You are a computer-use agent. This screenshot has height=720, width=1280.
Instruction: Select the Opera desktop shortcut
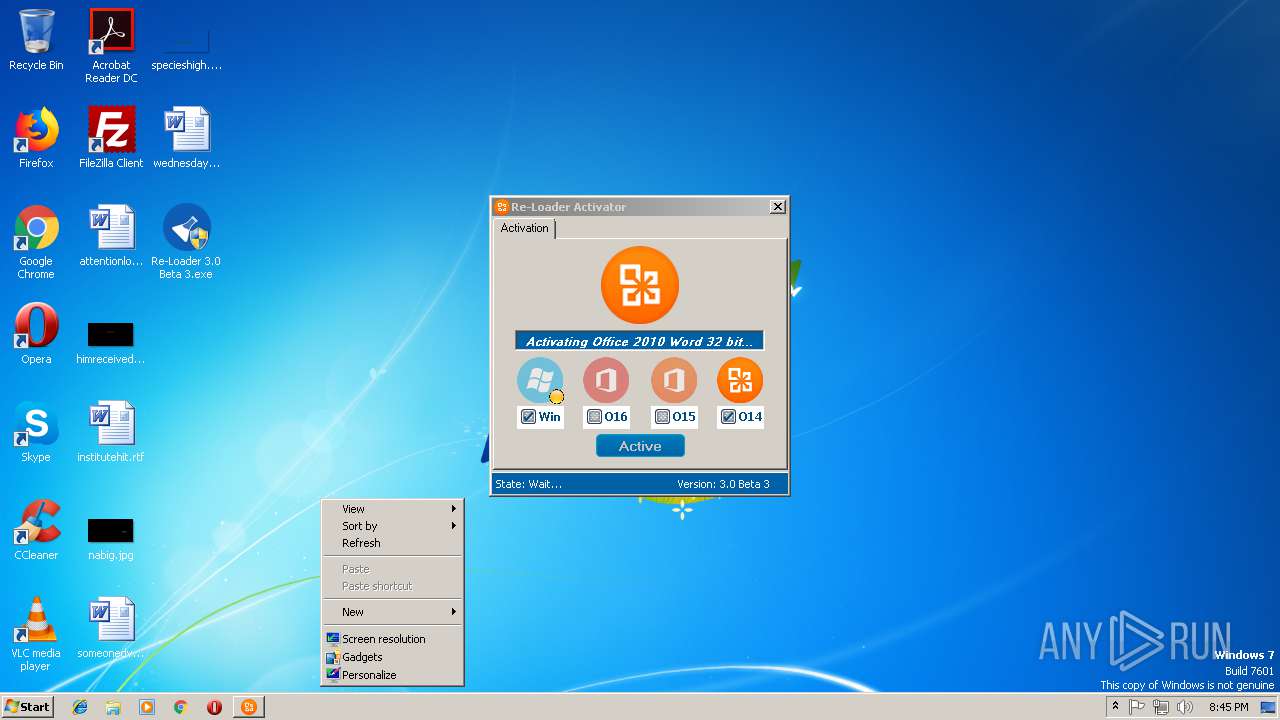pyautogui.click(x=36, y=334)
